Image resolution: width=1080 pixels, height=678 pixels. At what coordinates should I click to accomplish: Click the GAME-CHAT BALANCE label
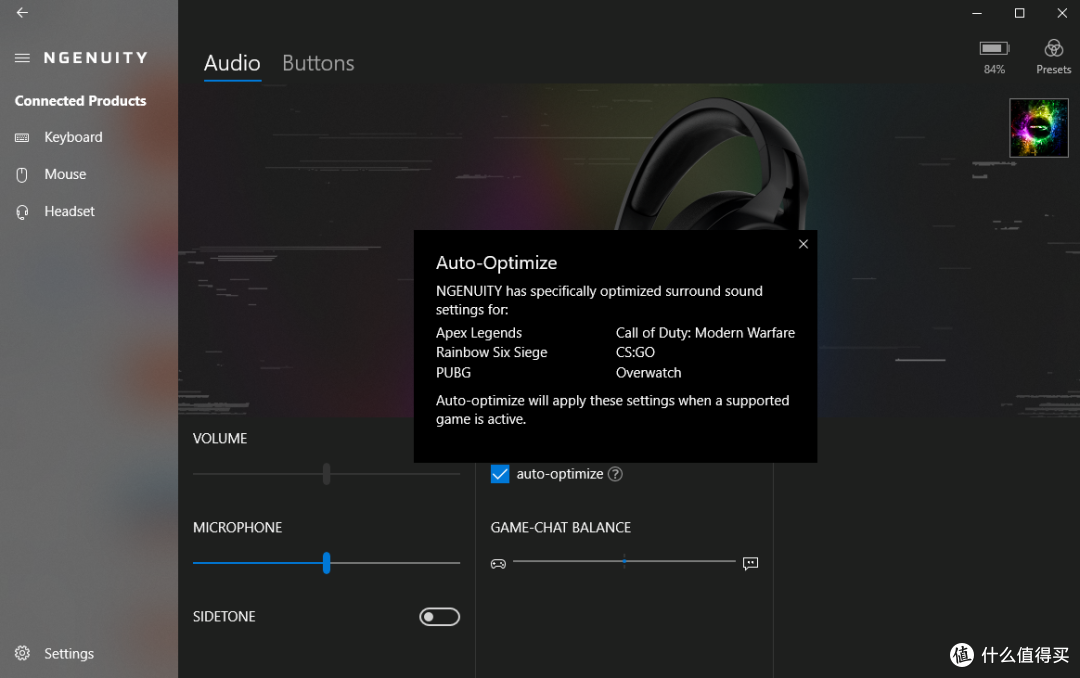point(561,527)
